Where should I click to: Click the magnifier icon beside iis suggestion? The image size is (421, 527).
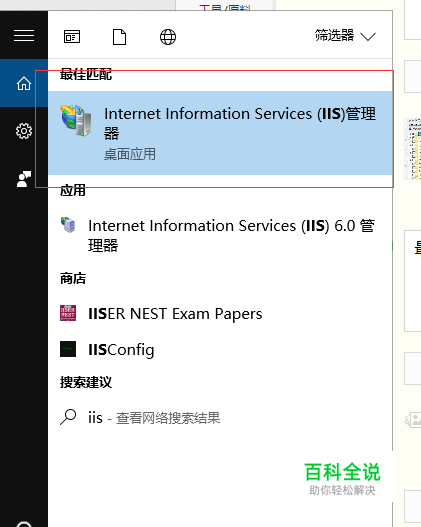point(68,417)
